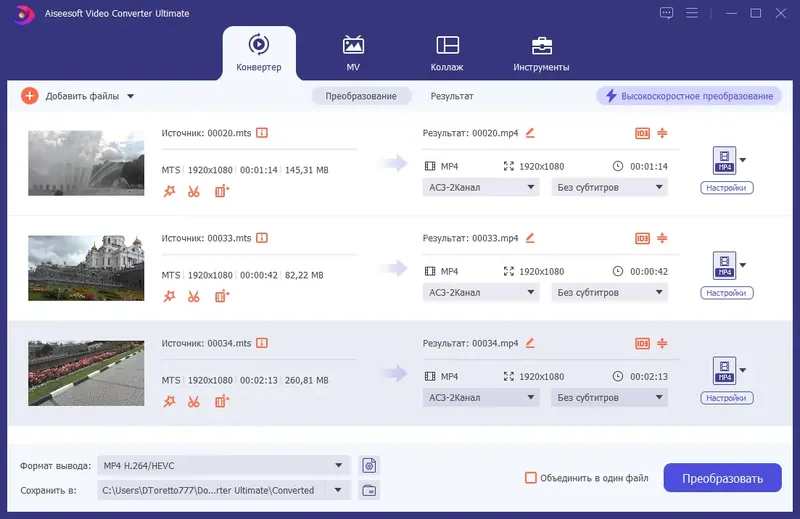The height and width of the screenshot is (519, 800).
Task: Open info for source 00020.mts
Action: tap(262, 133)
